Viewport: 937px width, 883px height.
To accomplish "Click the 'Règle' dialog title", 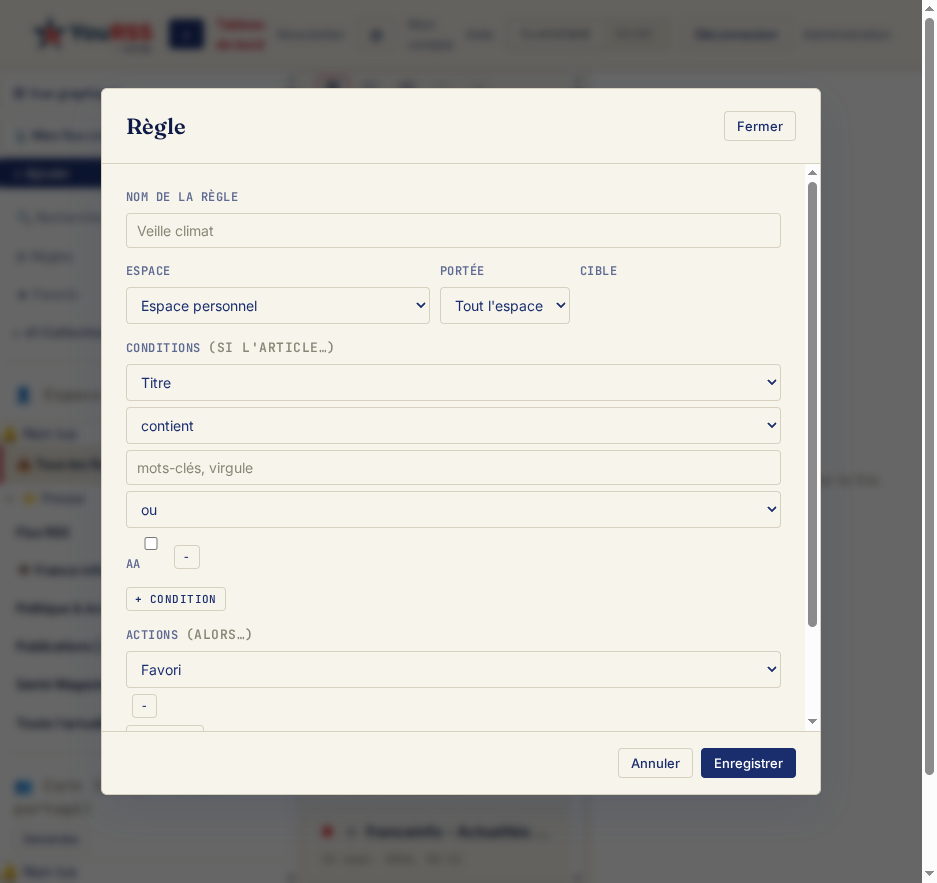I will pos(156,127).
